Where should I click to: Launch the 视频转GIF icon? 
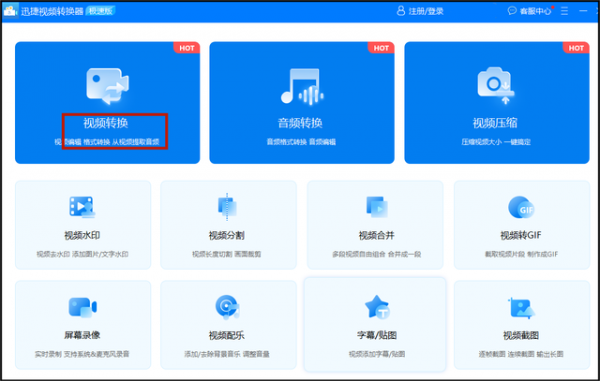[x=521, y=207]
